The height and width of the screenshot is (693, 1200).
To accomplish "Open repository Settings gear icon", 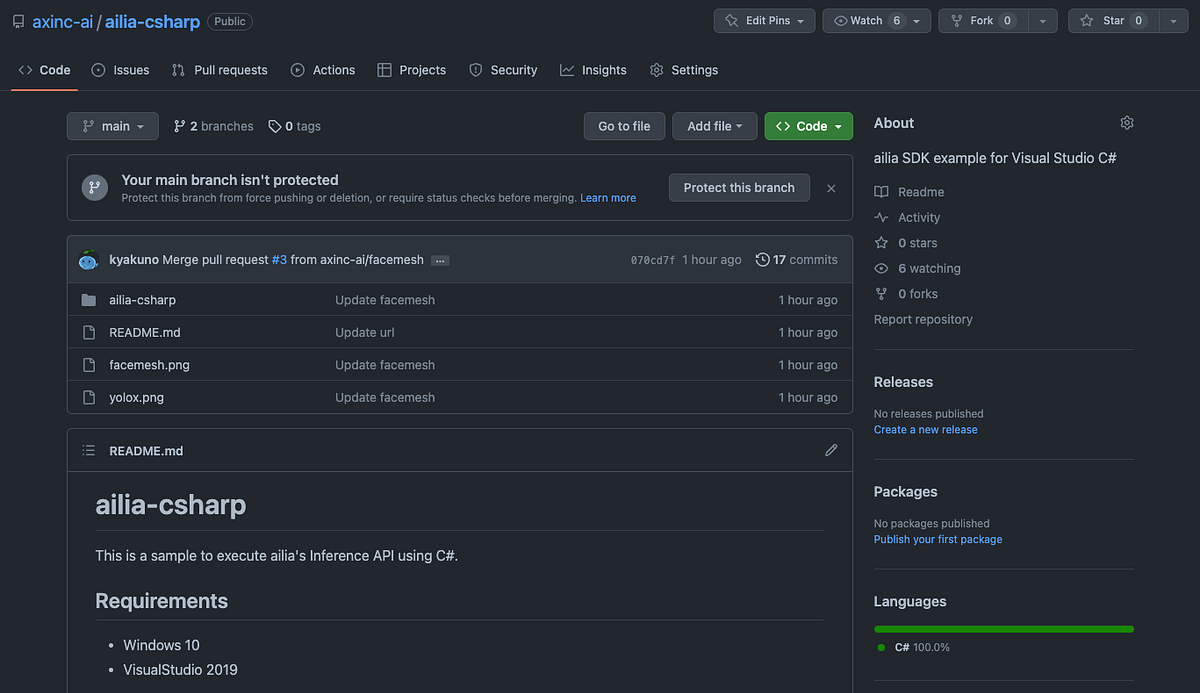I will pyautogui.click(x=656, y=70).
